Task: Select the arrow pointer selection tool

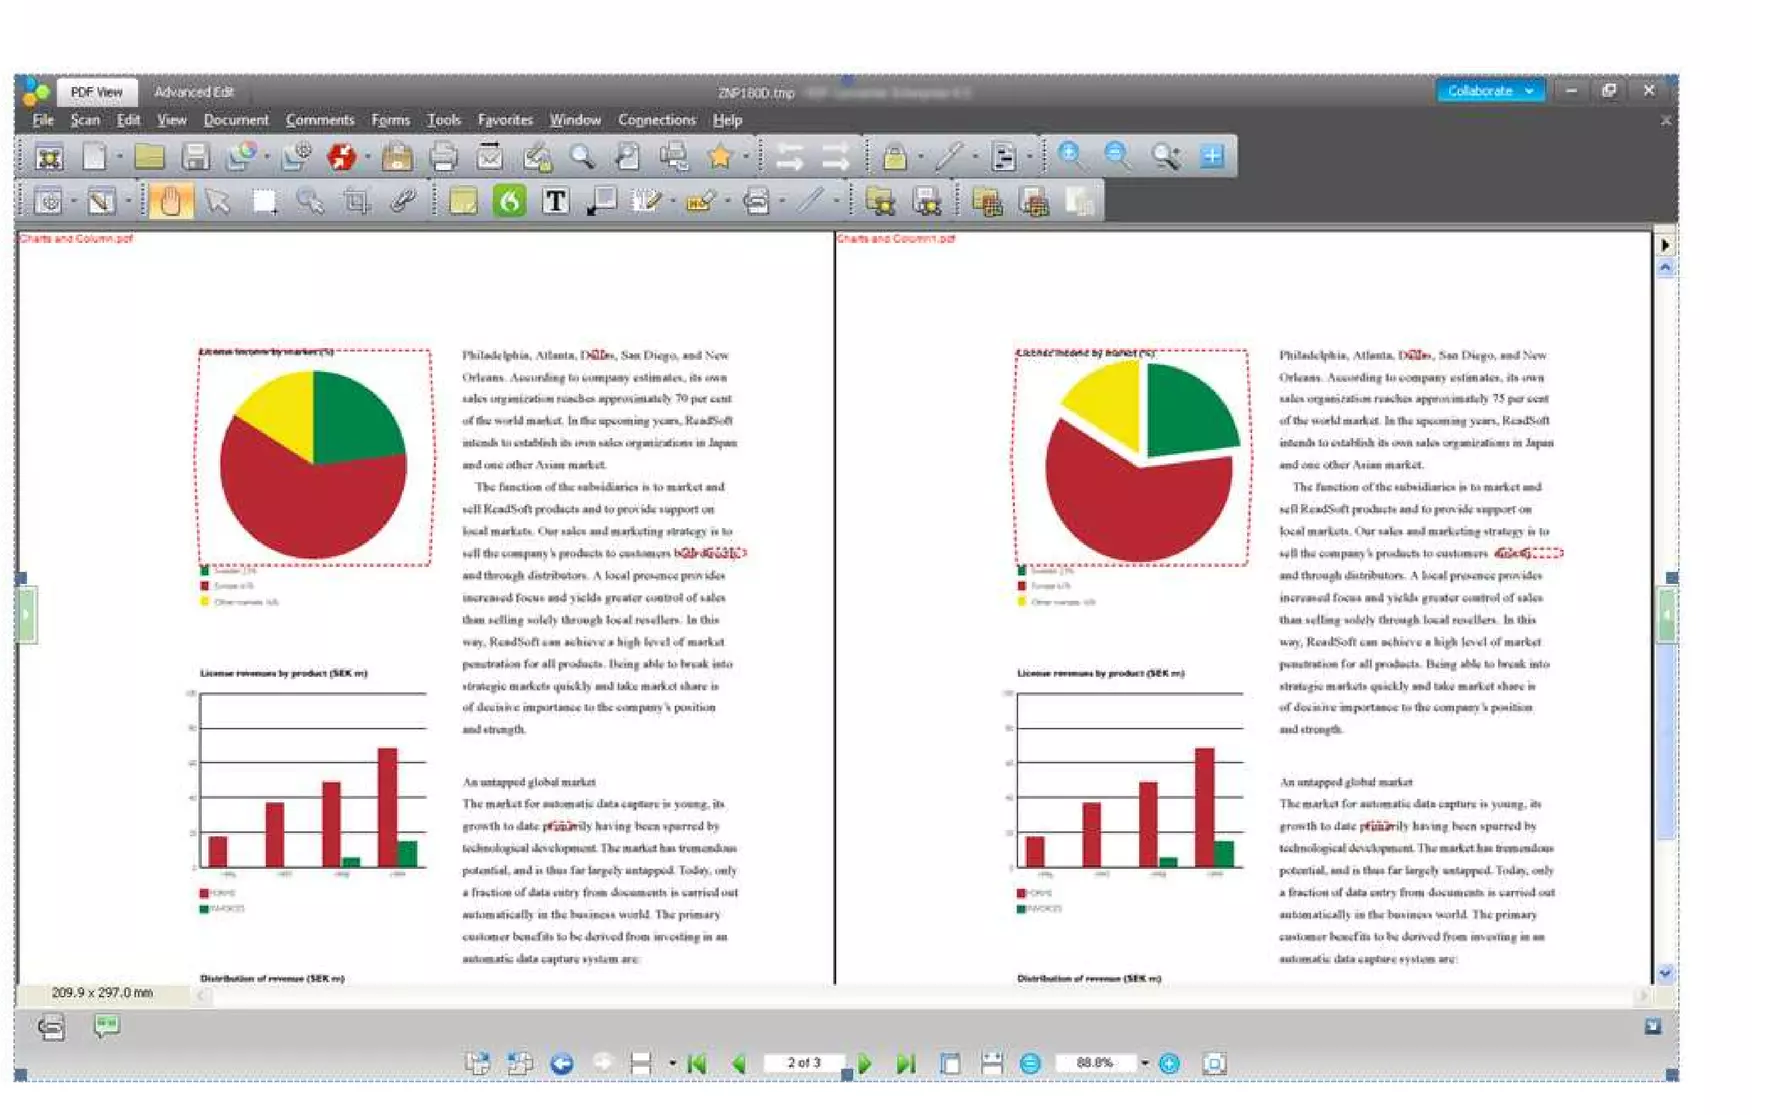Action: coord(216,201)
